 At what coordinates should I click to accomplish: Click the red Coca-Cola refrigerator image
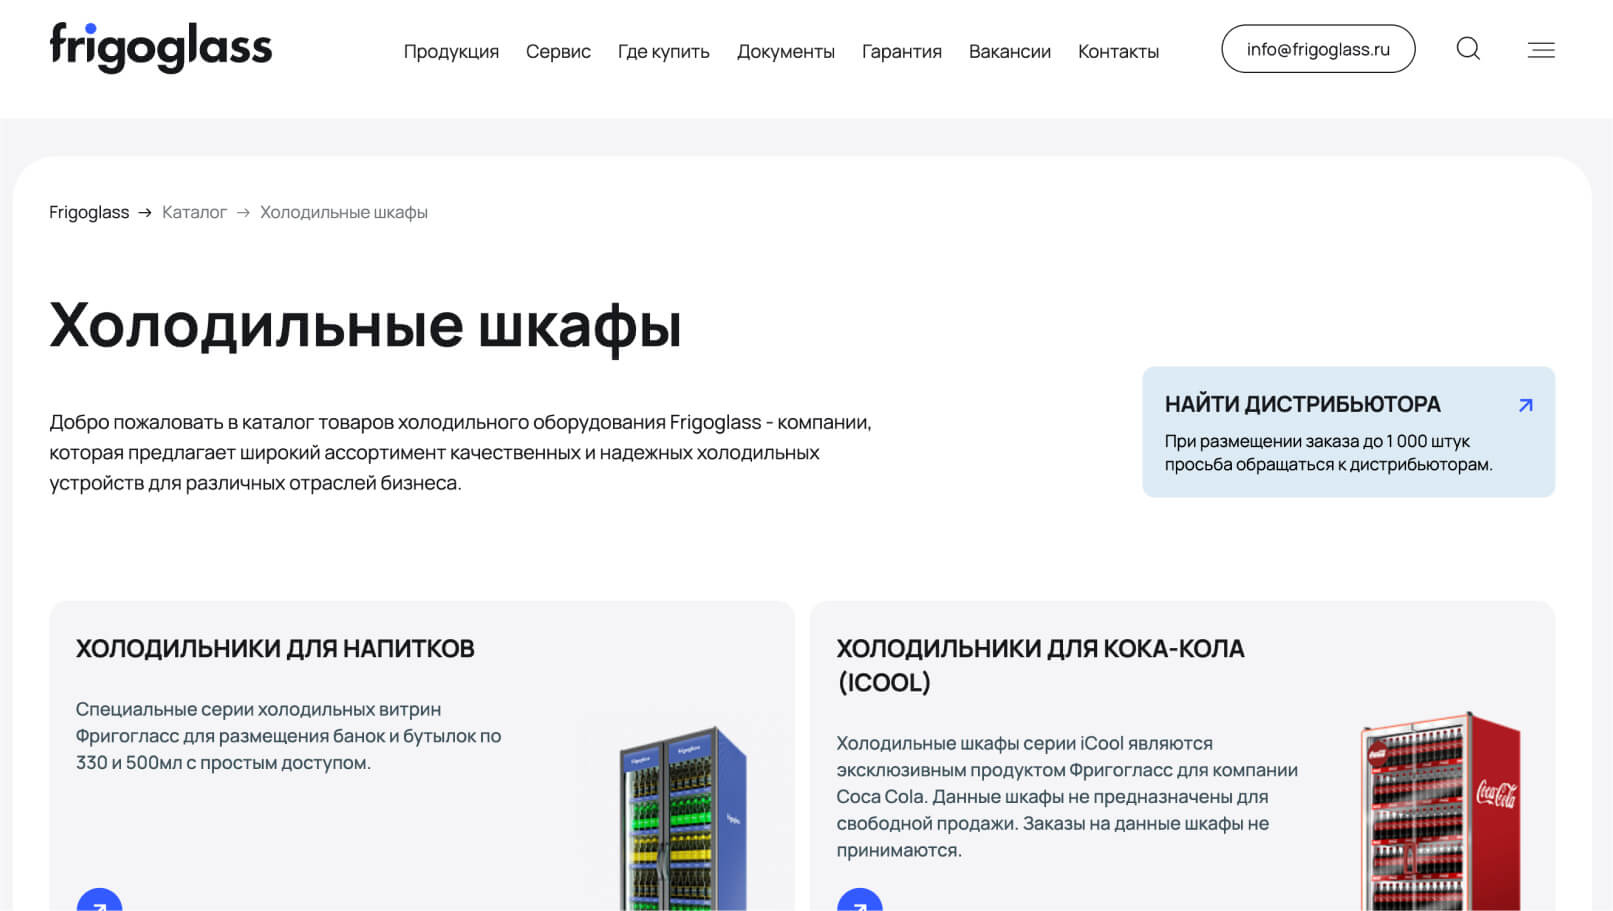[1440, 811]
